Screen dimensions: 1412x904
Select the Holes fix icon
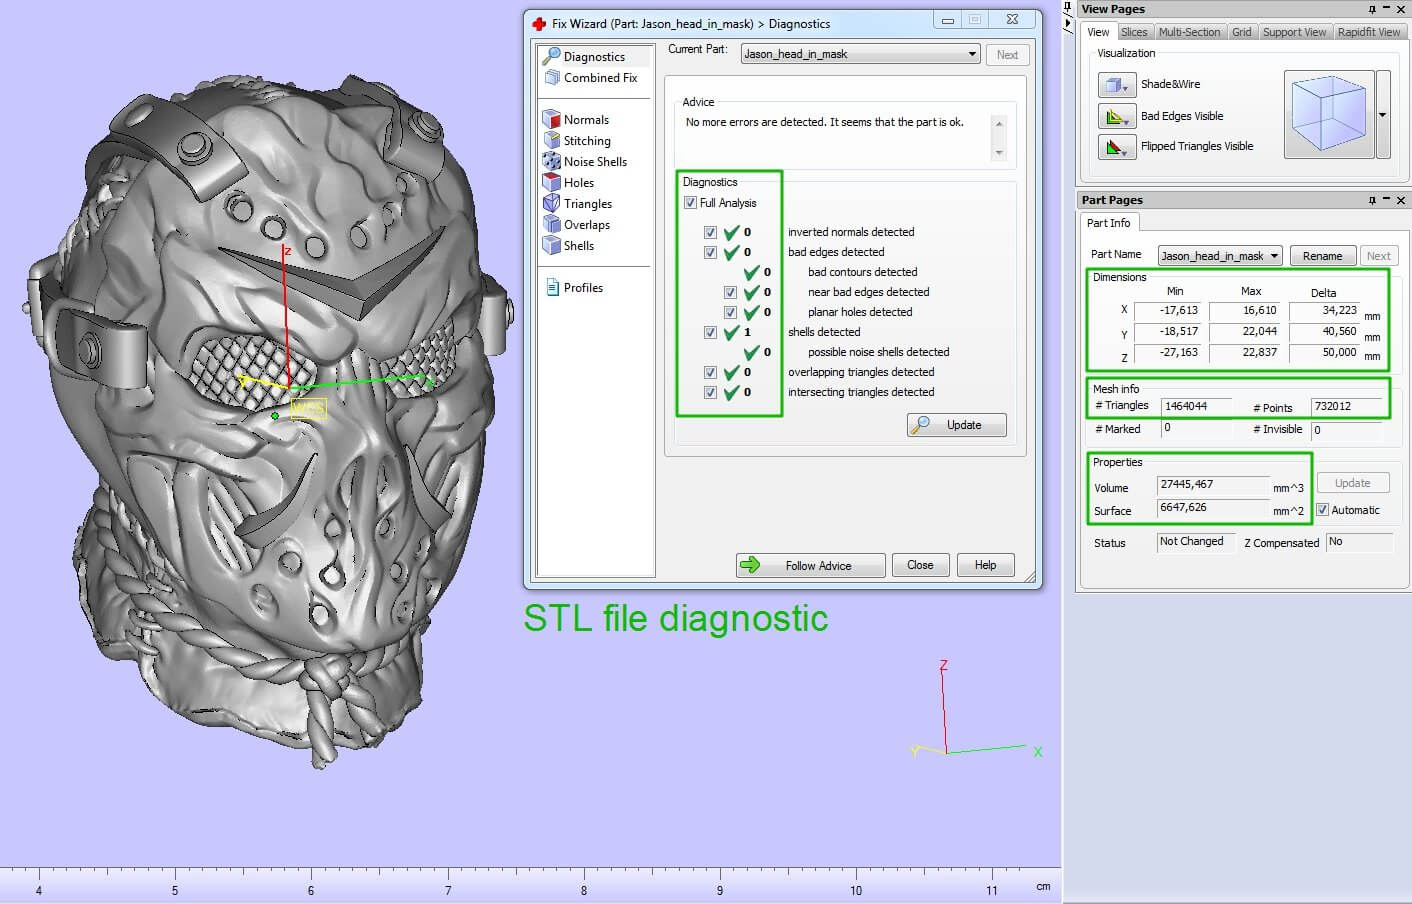click(x=552, y=182)
